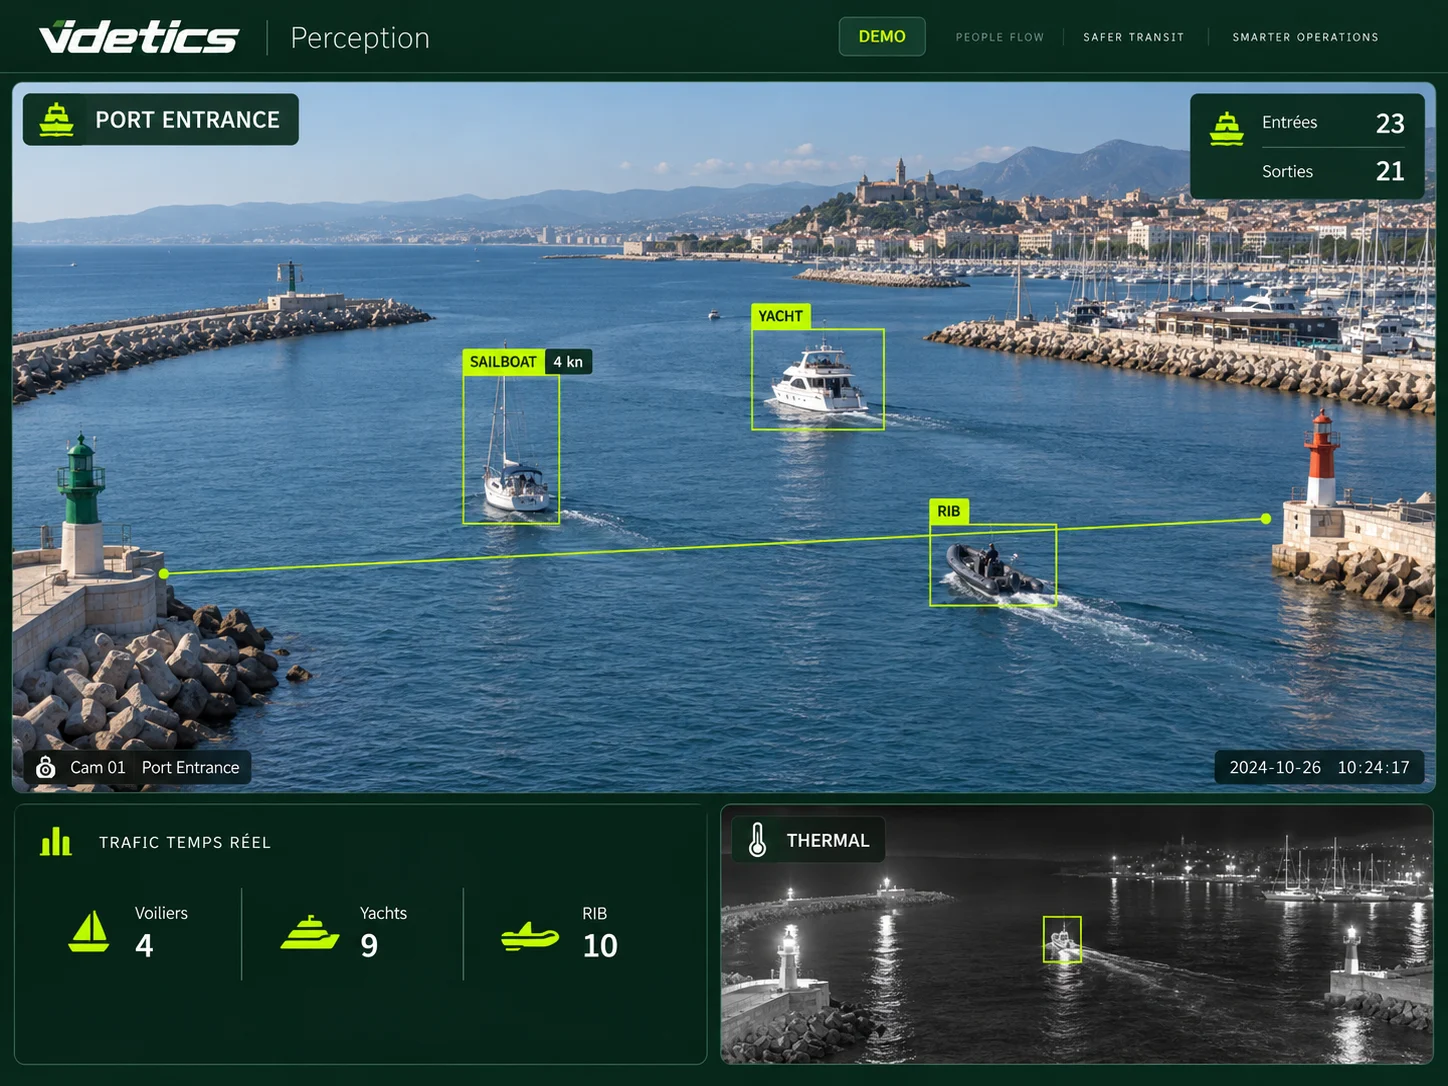The height and width of the screenshot is (1086, 1448).
Task: Switch to Safer Transit tab
Action: [1134, 37]
